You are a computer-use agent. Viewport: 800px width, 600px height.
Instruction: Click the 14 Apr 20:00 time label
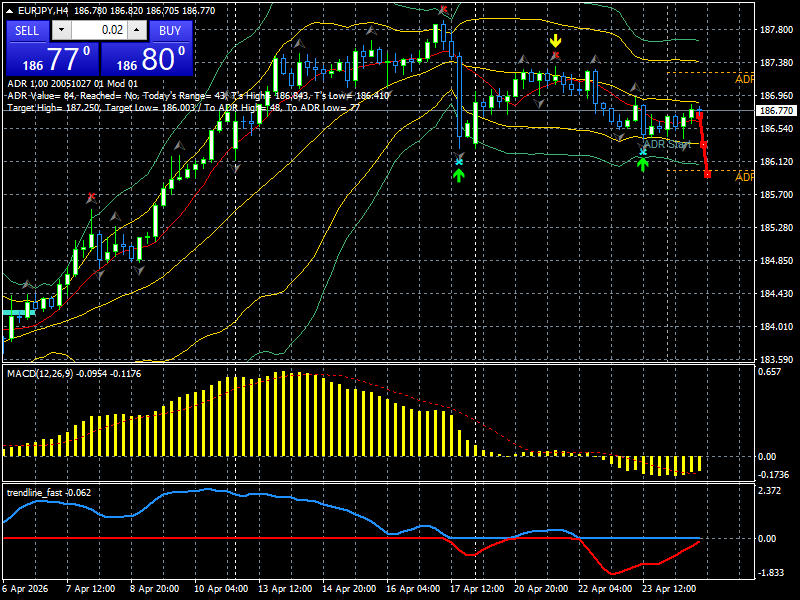coord(349,589)
